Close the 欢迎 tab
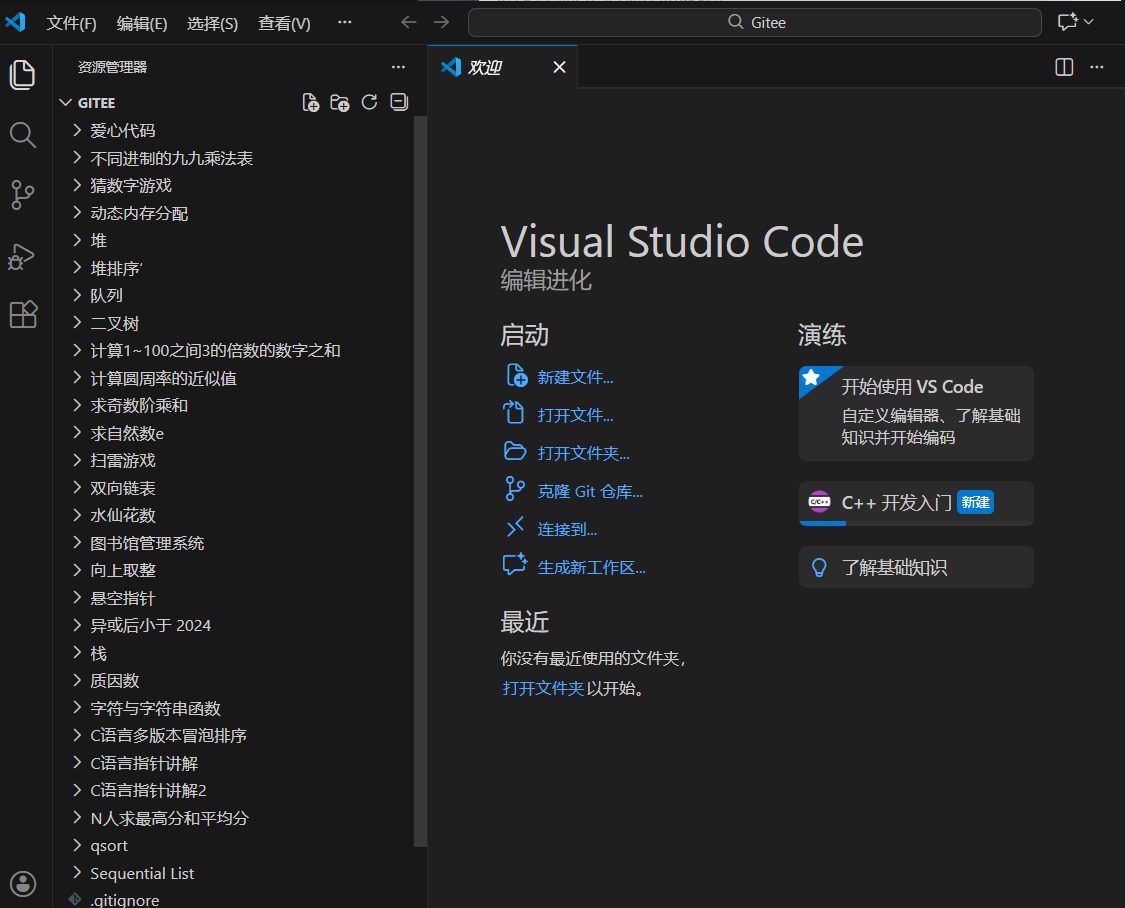The width and height of the screenshot is (1125, 908). coord(560,67)
